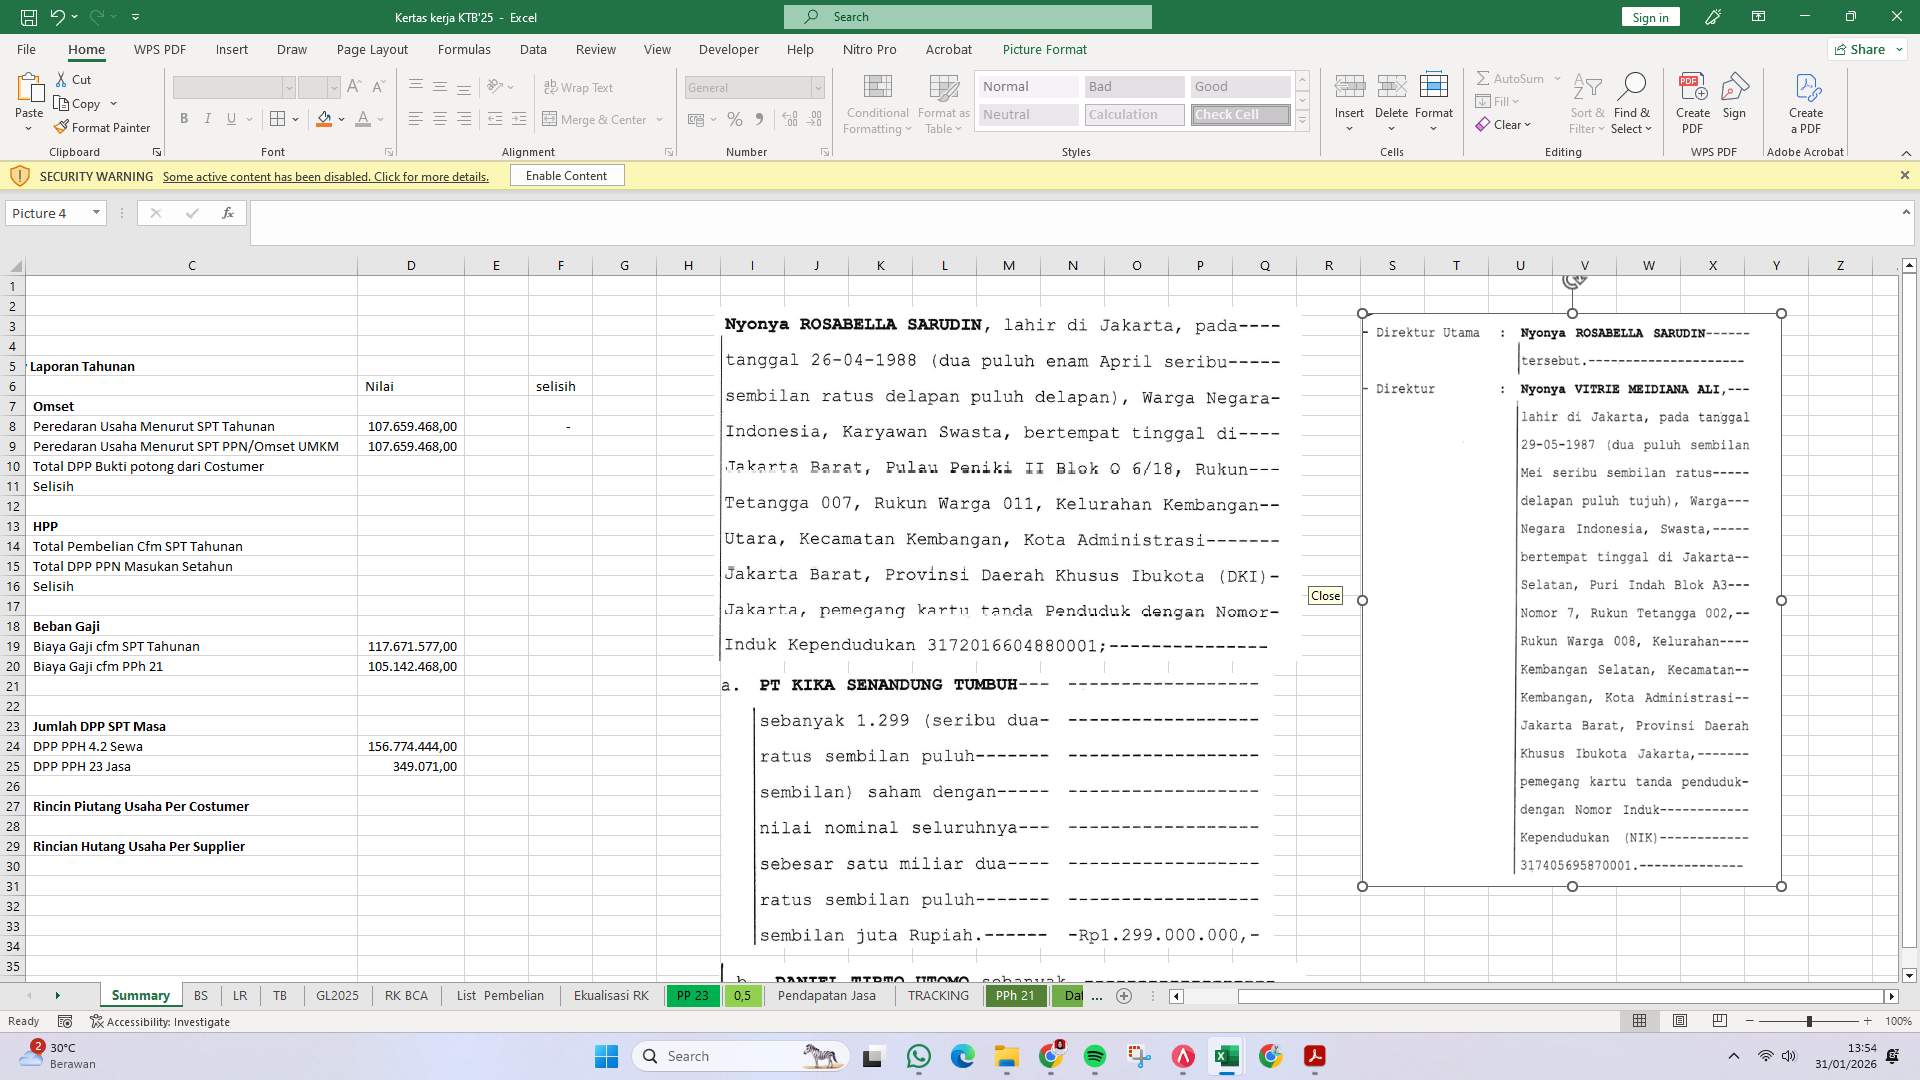The width and height of the screenshot is (1920, 1080).
Task: Click the security warning details link
Action: coord(325,176)
